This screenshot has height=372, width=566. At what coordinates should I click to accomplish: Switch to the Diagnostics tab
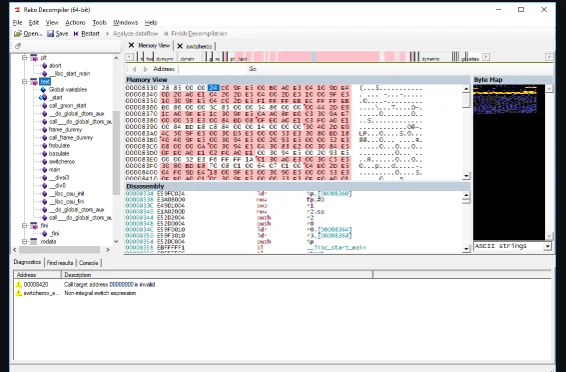27,262
